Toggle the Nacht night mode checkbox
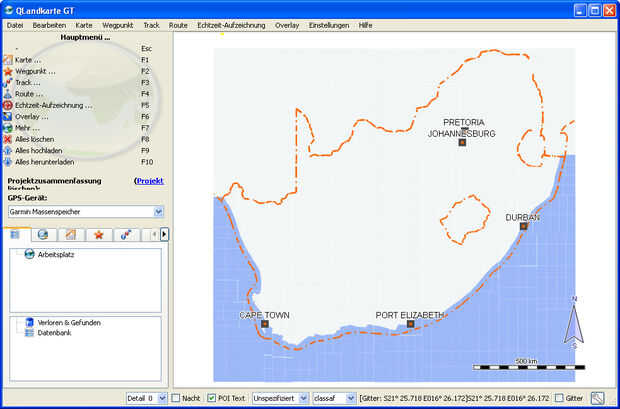 coord(176,398)
